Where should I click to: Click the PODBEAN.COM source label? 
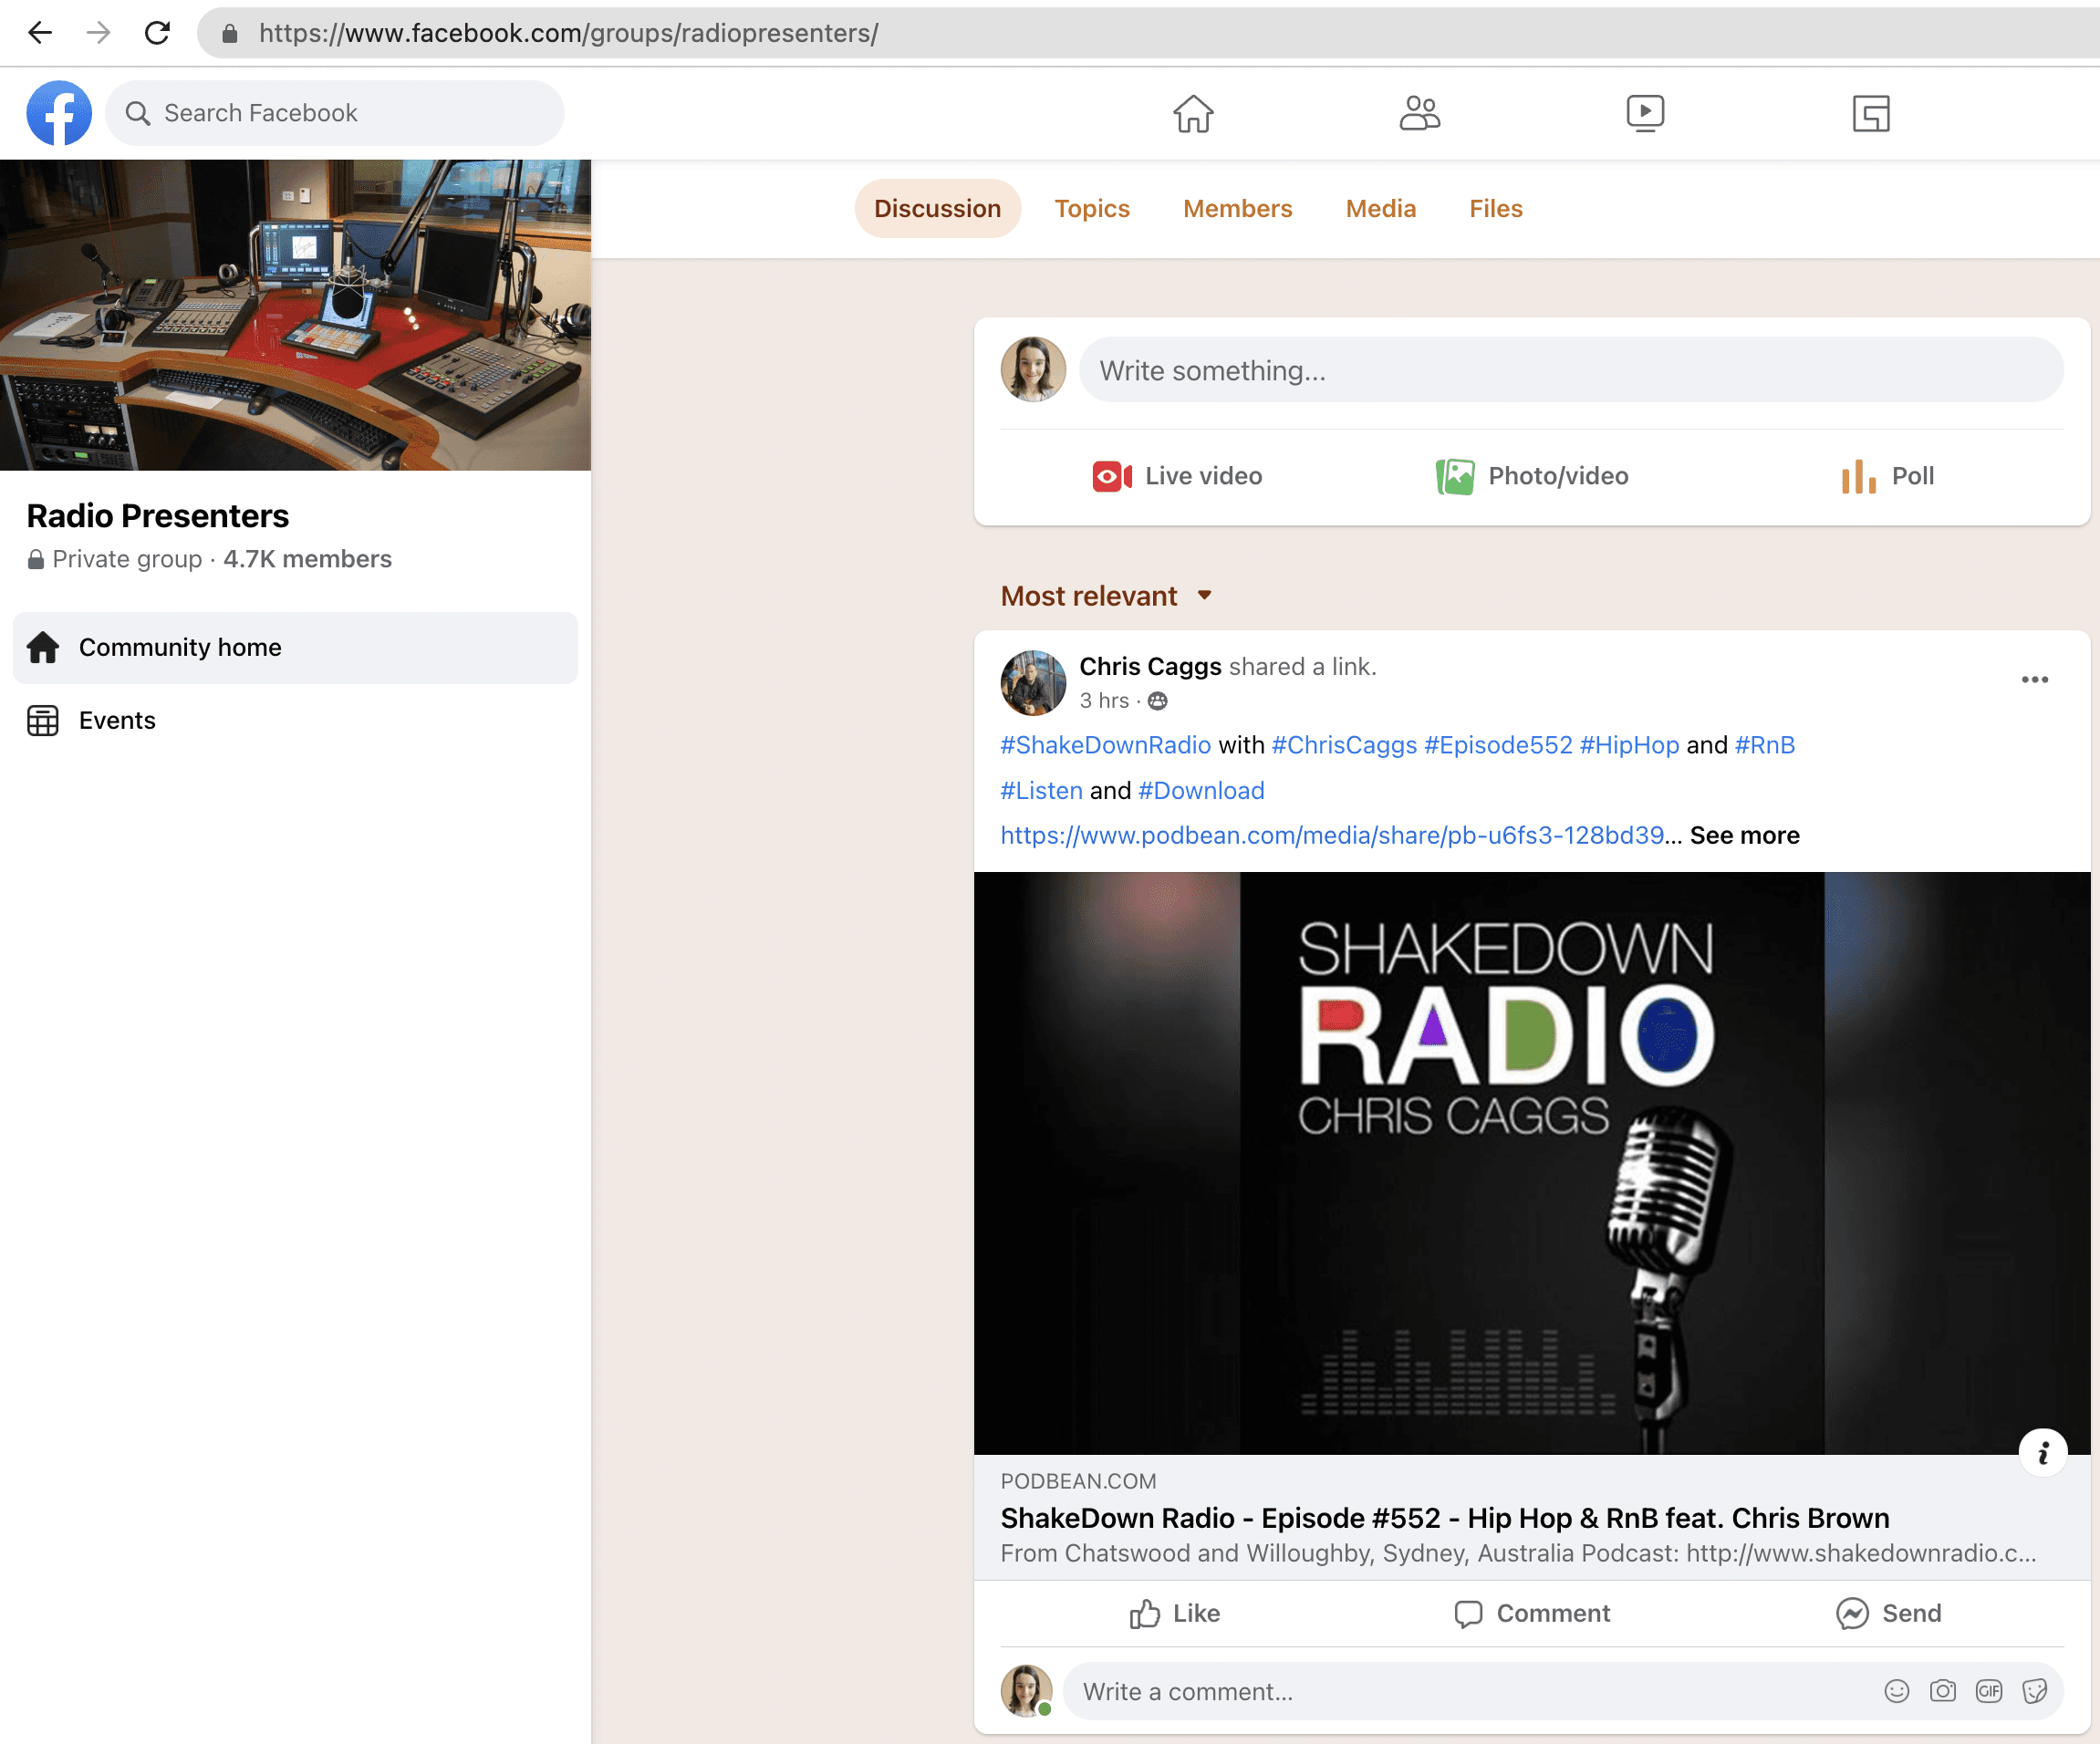pyautogui.click(x=1077, y=1481)
